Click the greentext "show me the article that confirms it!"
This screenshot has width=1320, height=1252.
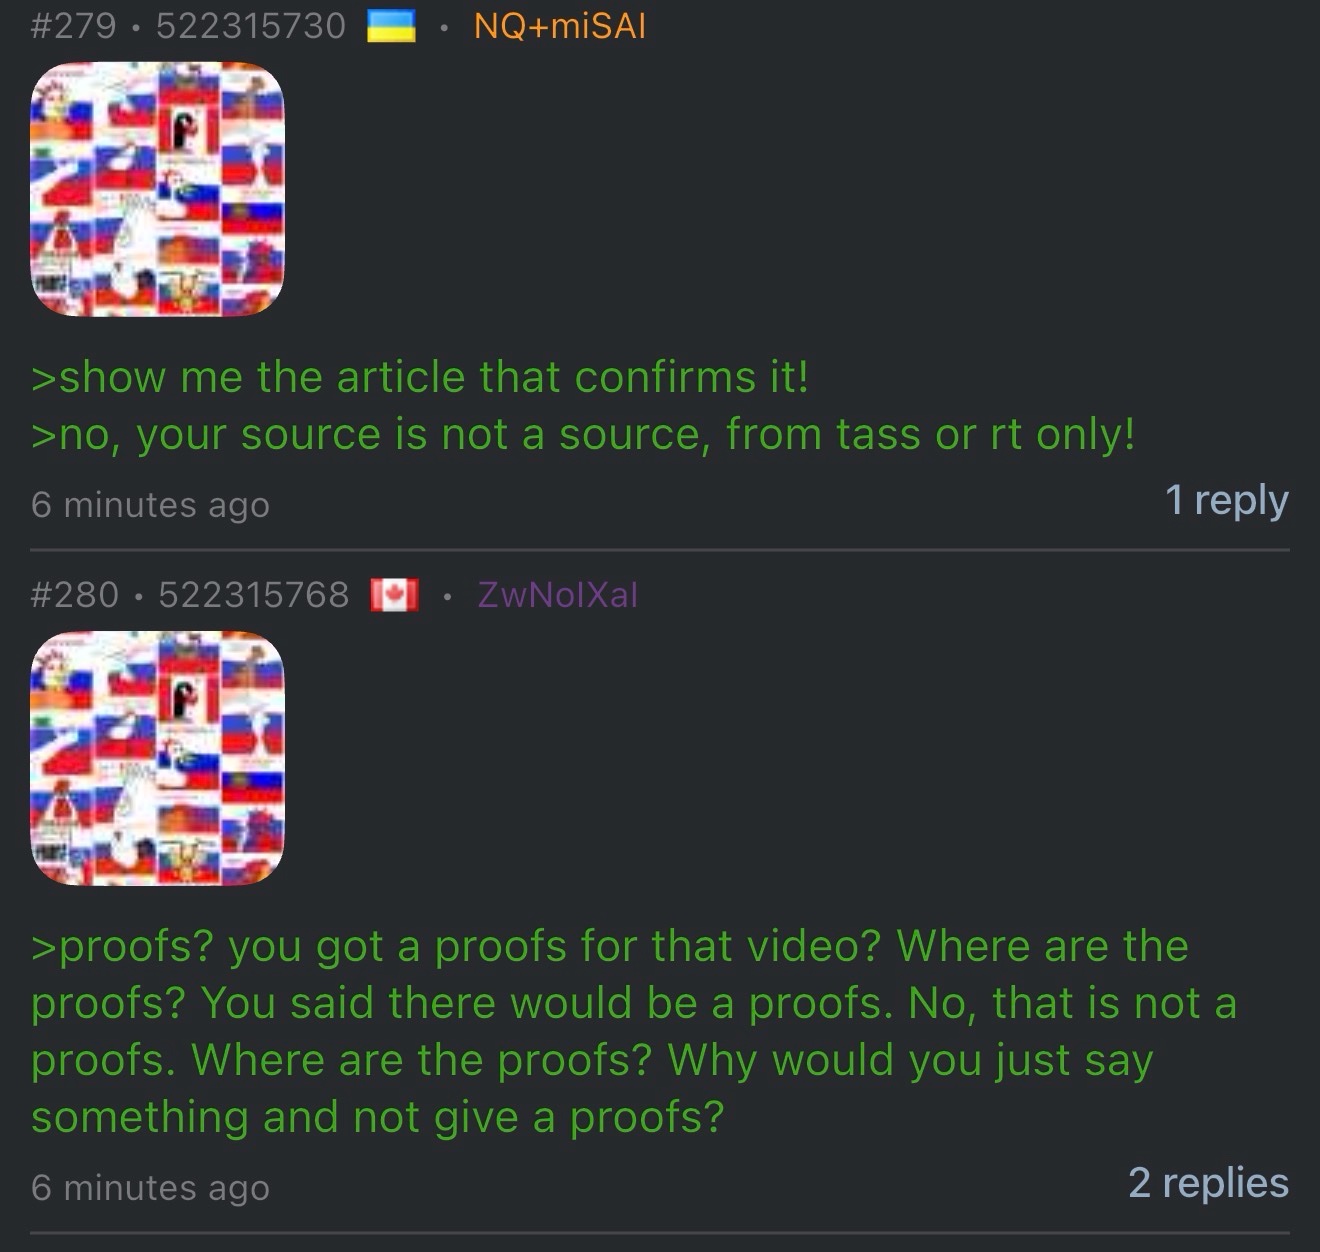coord(420,378)
